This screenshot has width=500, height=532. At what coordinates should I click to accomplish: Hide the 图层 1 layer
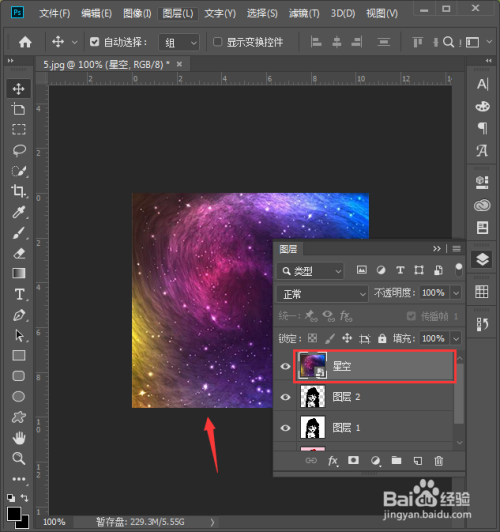coord(285,428)
